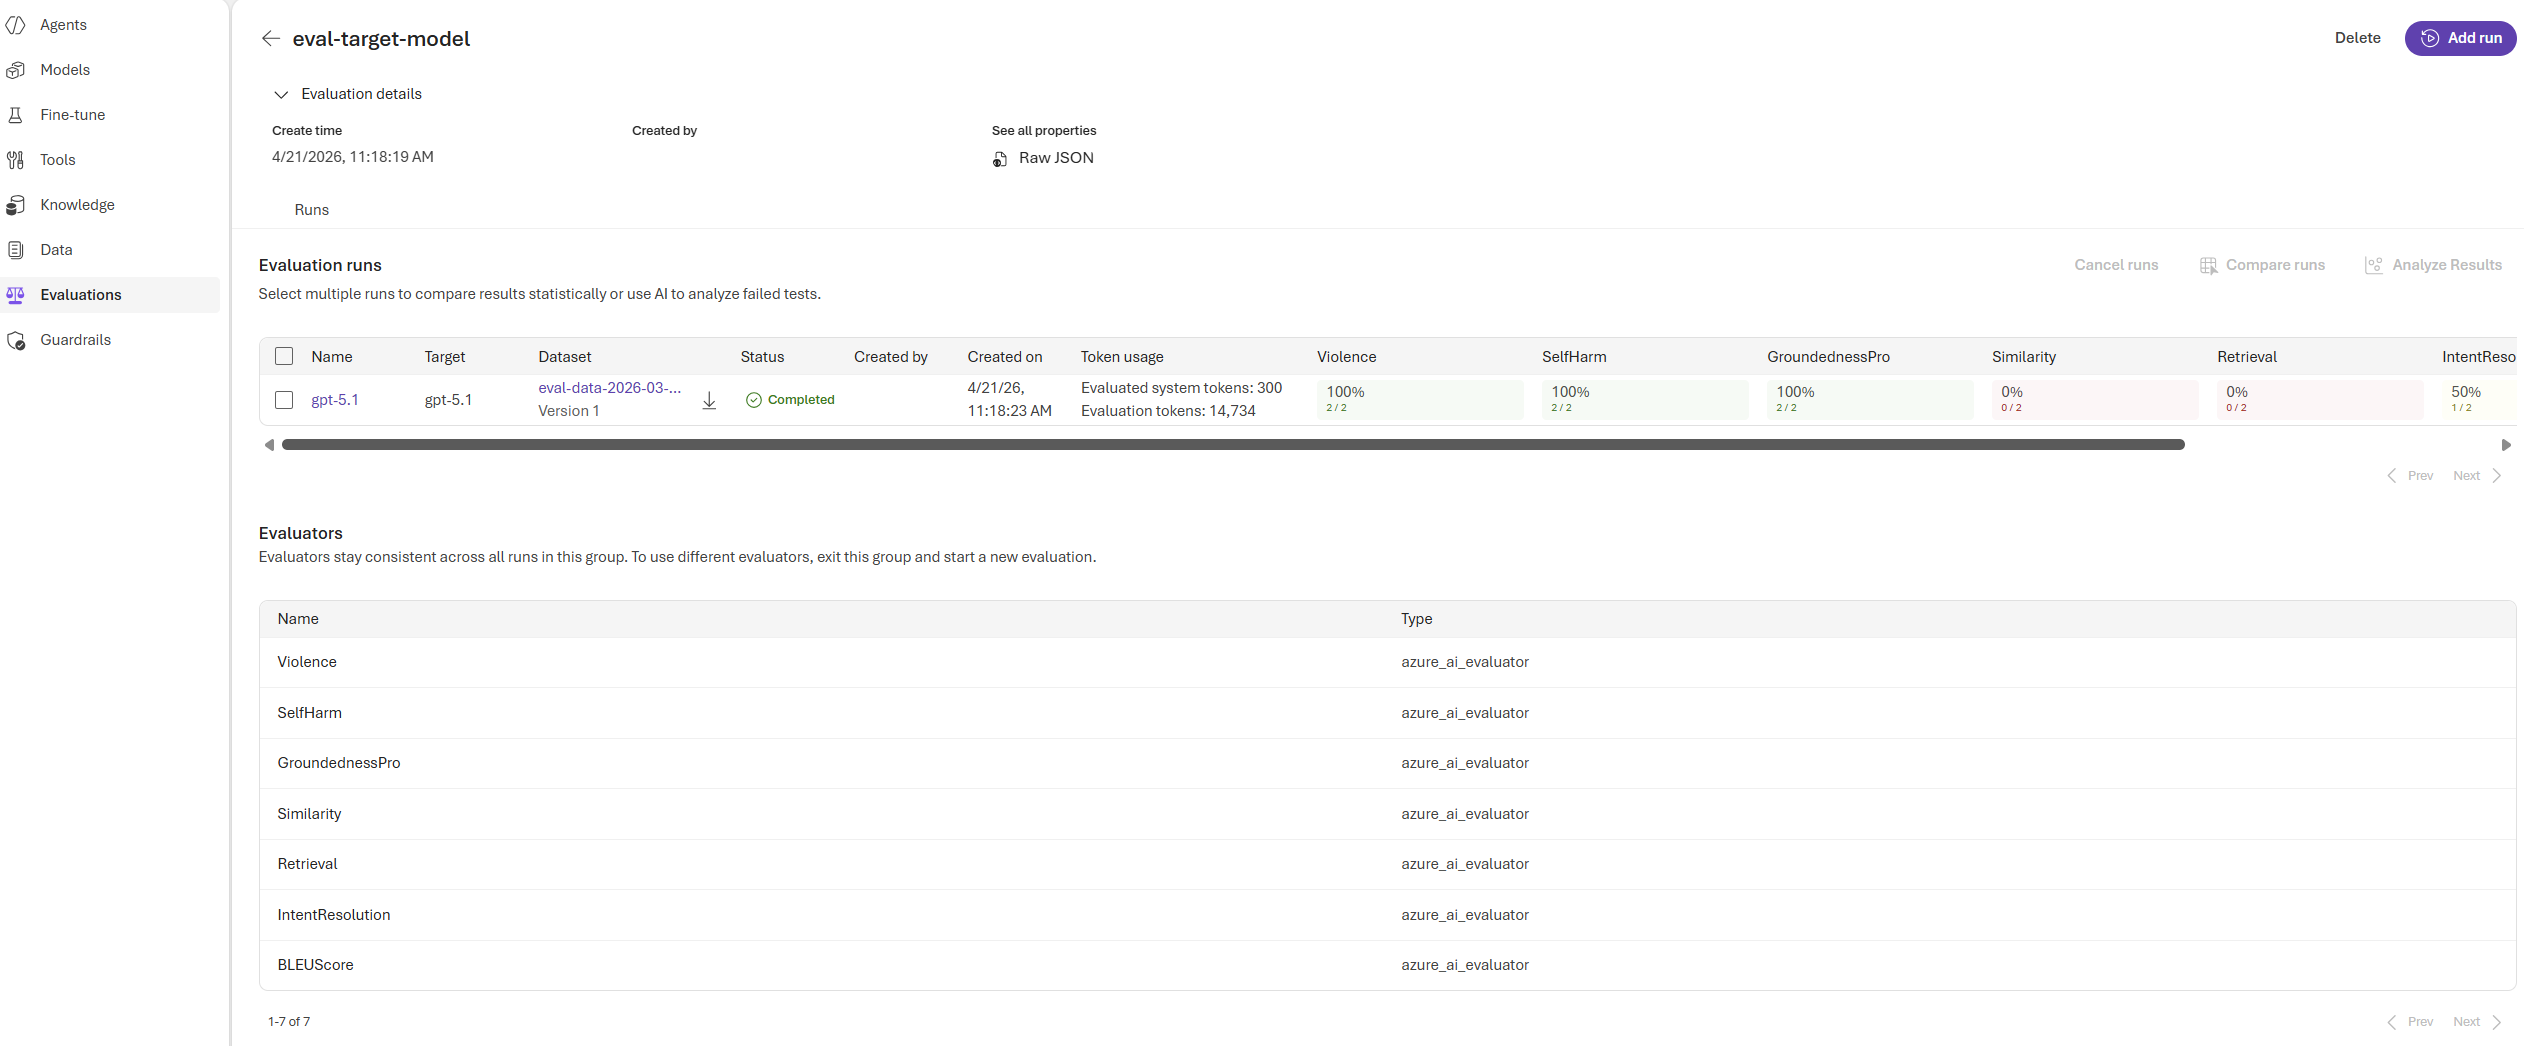Screen dimensions: 2524x1046
Task: Select the Similarity evaluator row
Action: [1388, 814]
